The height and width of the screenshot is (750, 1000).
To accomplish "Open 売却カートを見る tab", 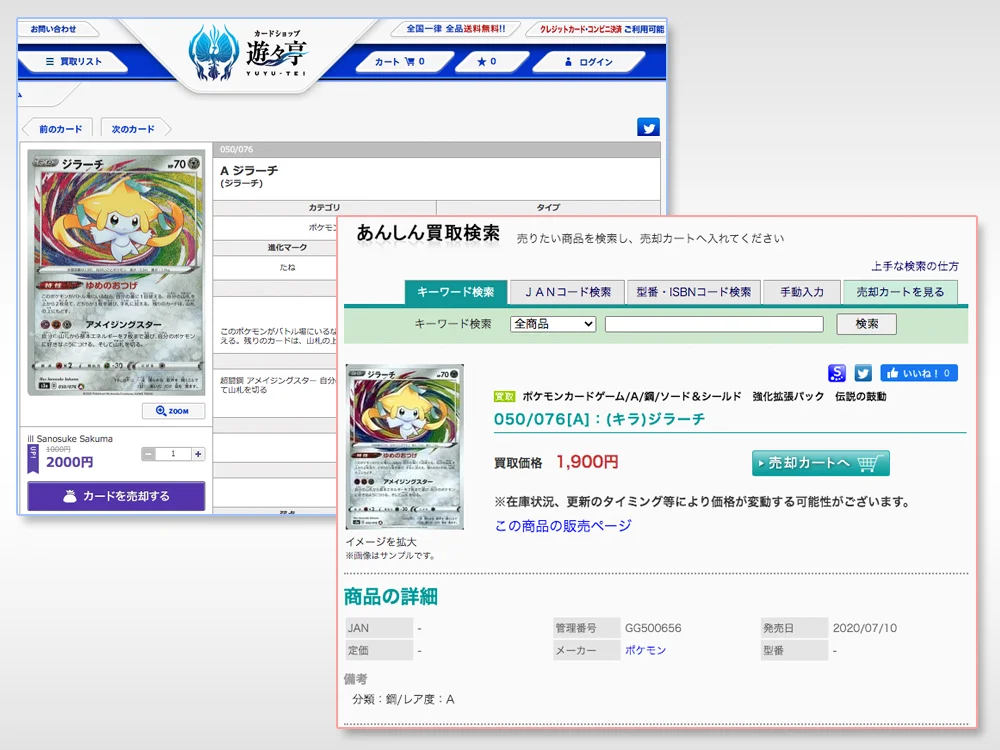I will click(x=900, y=292).
